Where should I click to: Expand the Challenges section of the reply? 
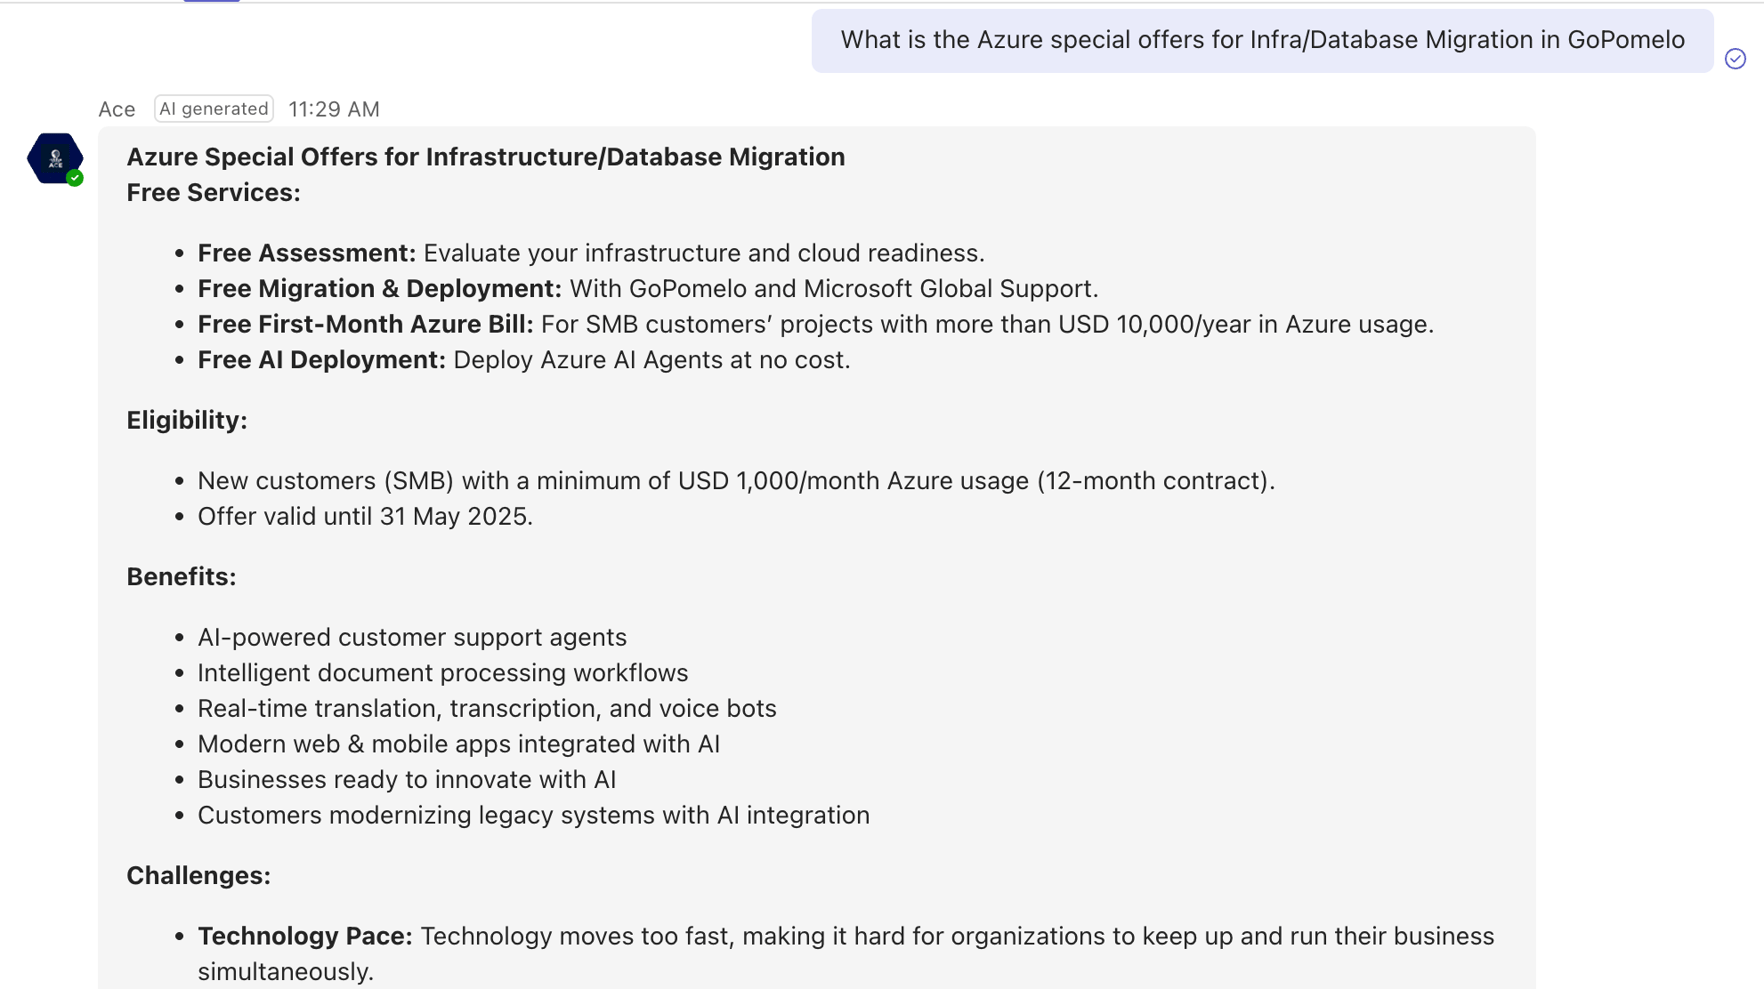198,875
